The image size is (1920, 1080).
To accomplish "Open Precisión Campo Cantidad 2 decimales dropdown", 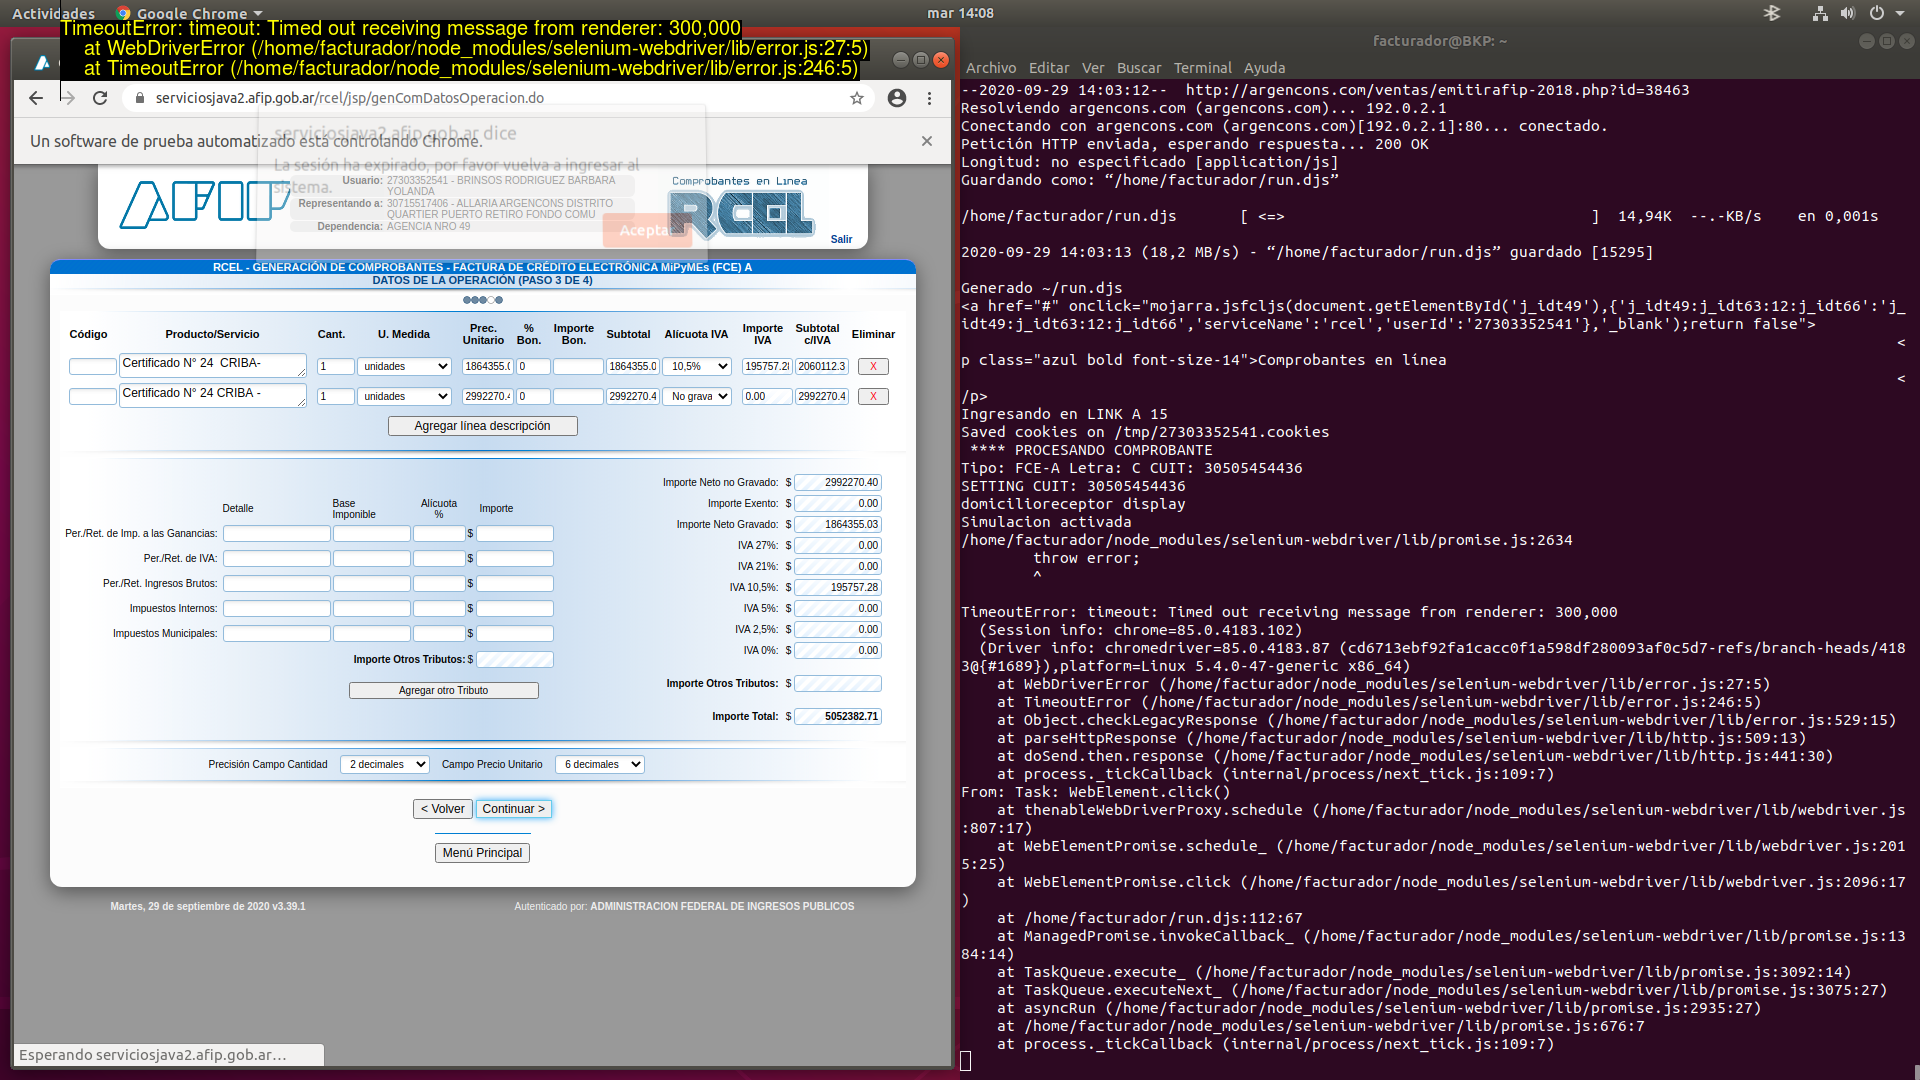I will (385, 764).
